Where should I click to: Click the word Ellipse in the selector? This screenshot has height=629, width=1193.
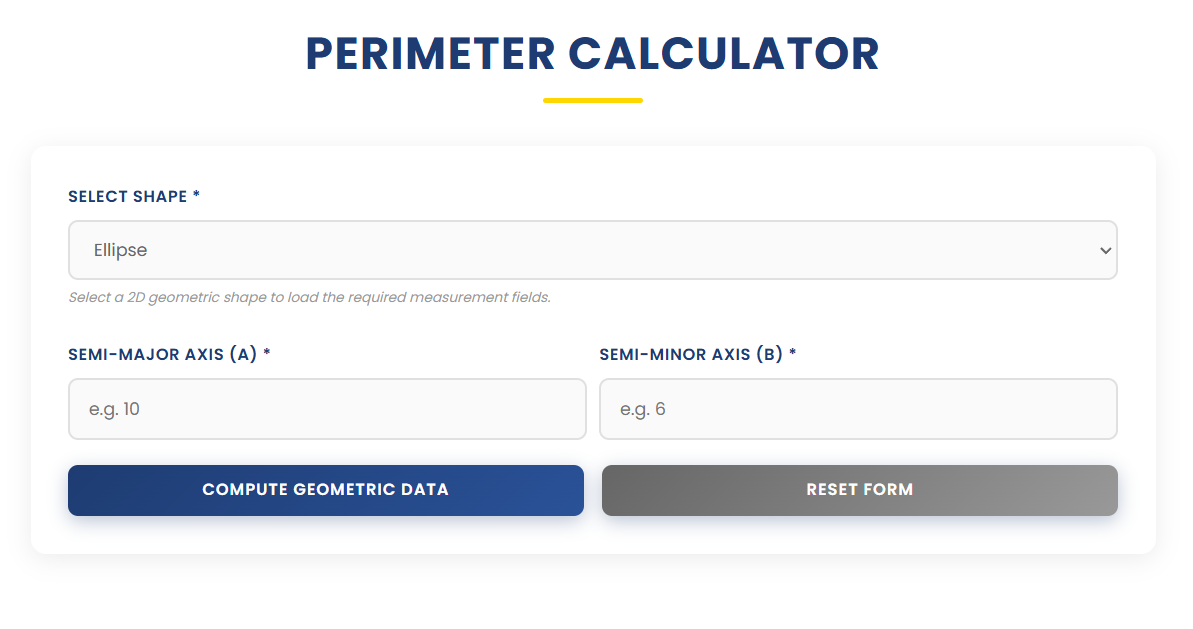click(x=120, y=249)
